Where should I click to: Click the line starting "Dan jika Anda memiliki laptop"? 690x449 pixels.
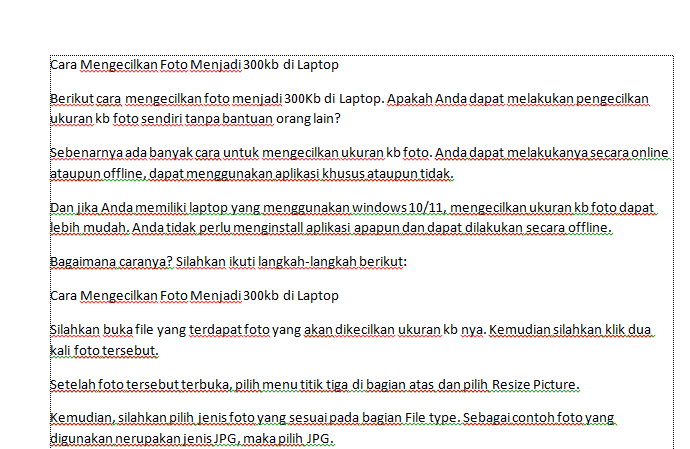(x=352, y=207)
